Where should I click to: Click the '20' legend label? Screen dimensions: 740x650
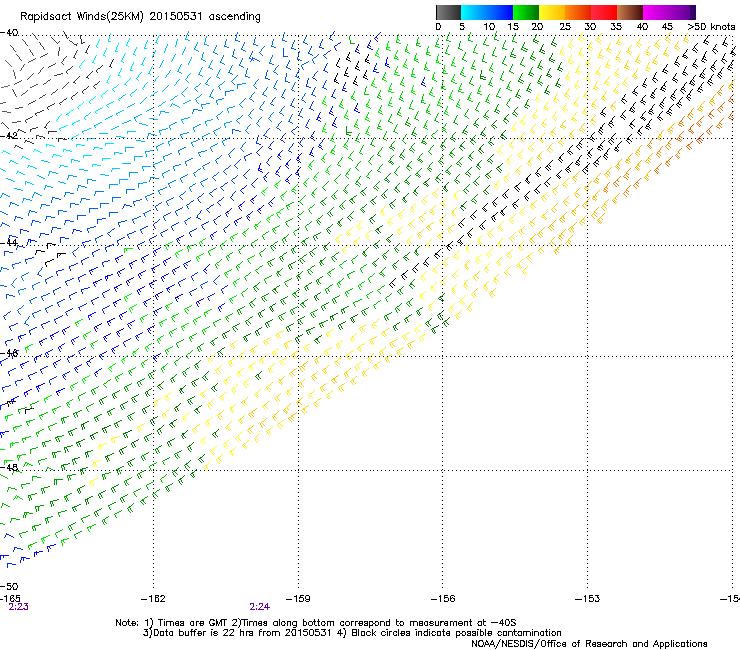[537, 27]
